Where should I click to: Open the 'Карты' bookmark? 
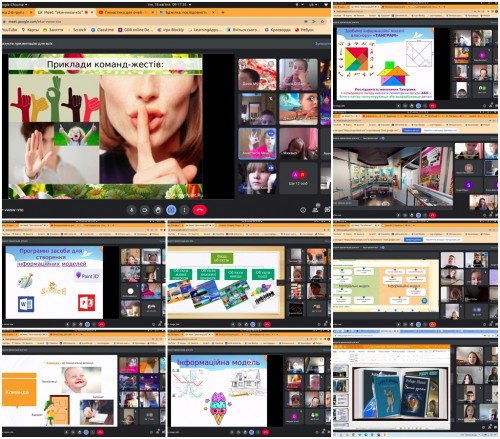(30, 30)
